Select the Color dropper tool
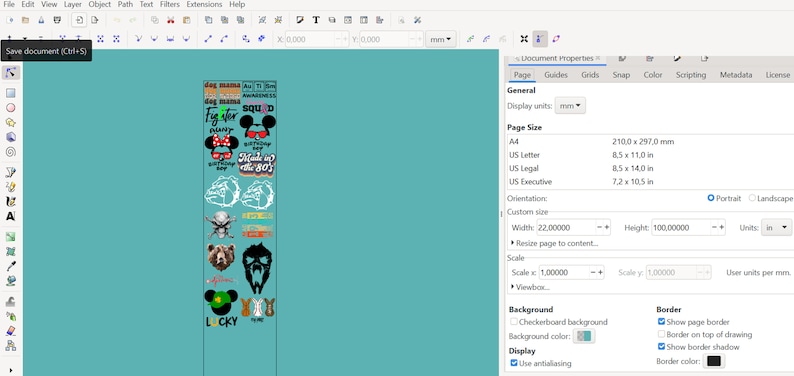 pos(10,266)
